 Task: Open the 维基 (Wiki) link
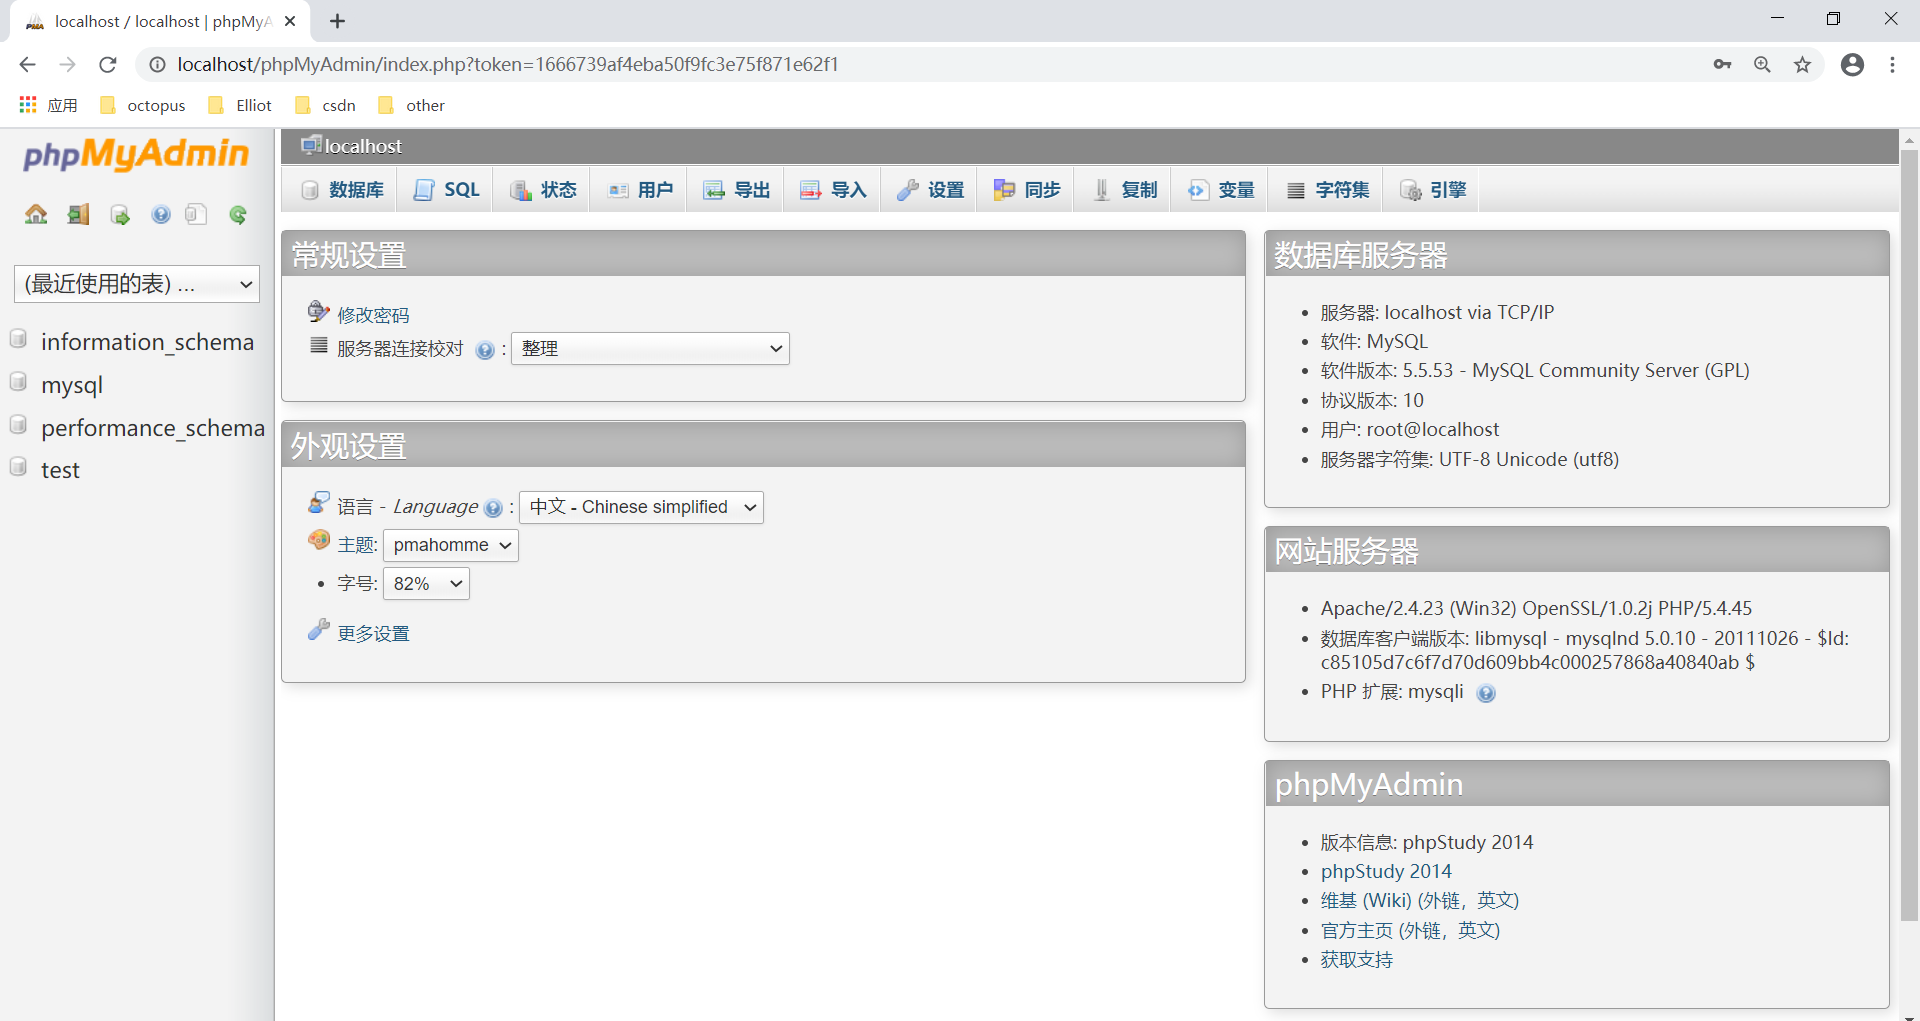point(1420,900)
